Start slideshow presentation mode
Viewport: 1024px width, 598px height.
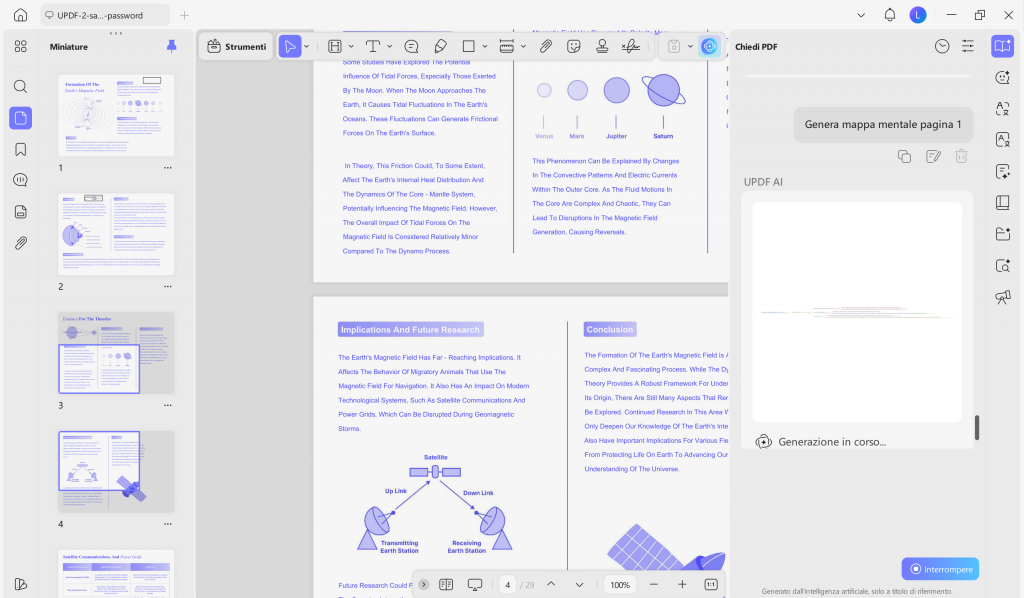pos(475,584)
